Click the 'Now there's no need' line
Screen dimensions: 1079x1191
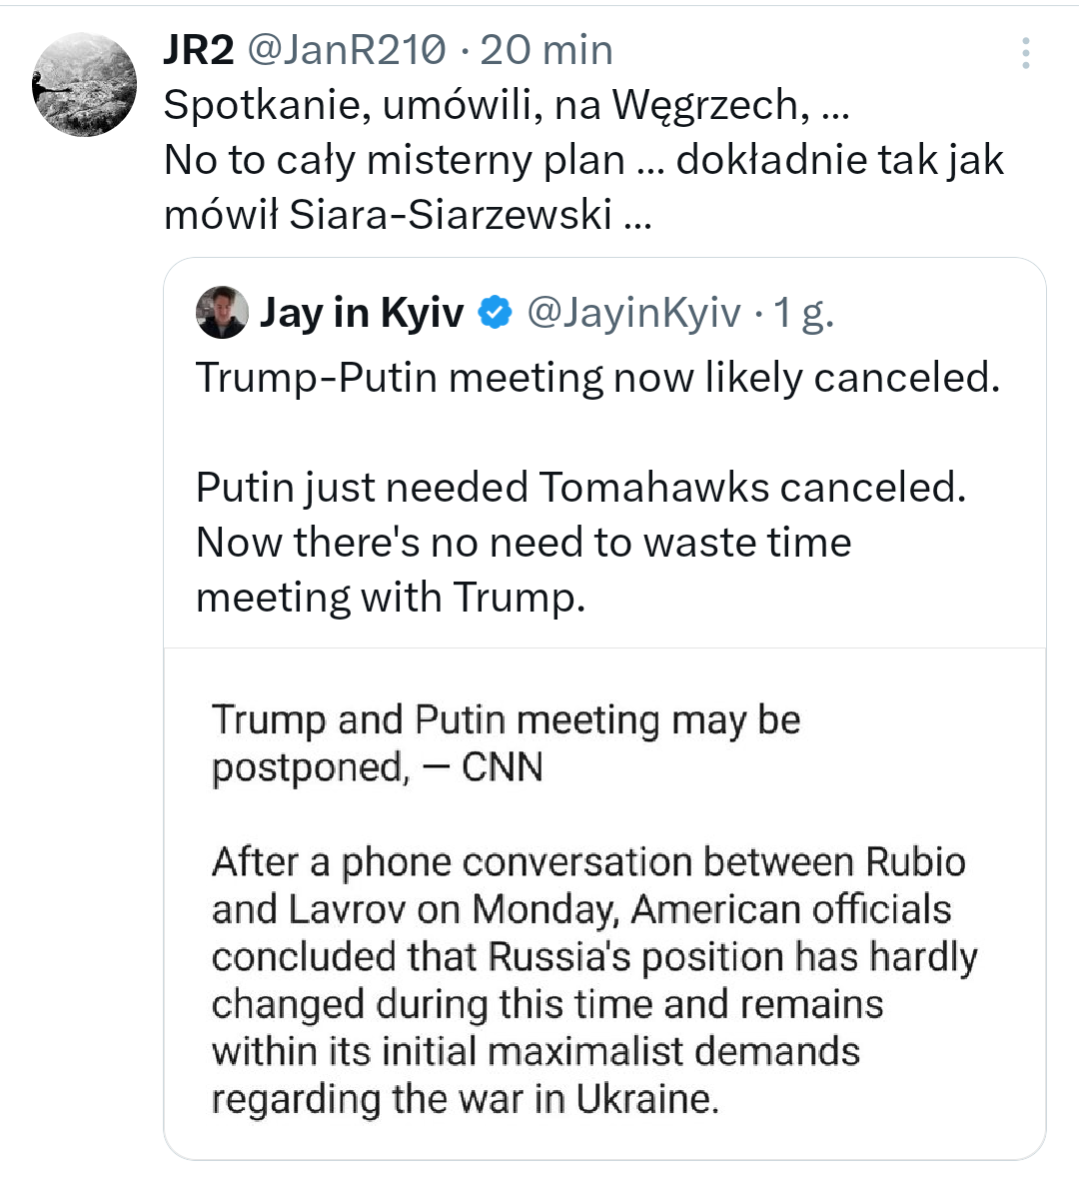(523, 543)
